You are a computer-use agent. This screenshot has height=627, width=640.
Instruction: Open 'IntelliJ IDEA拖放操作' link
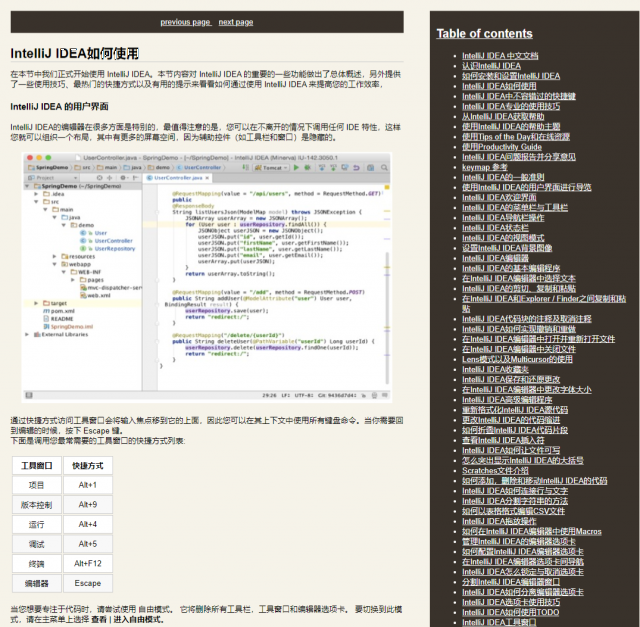pos(499,521)
